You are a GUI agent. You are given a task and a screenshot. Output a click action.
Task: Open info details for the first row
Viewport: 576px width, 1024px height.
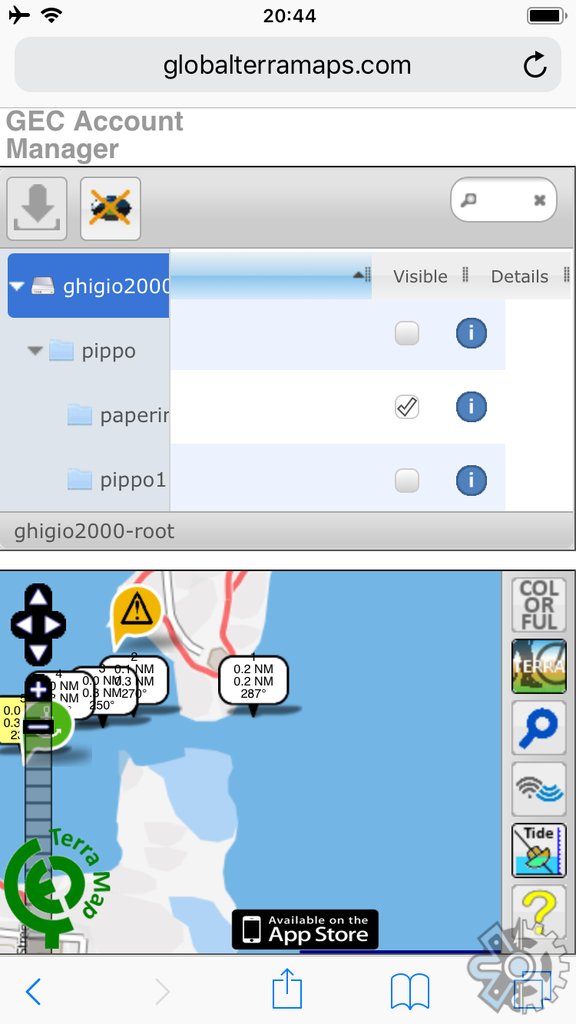pyautogui.click(x=471, y=334)
